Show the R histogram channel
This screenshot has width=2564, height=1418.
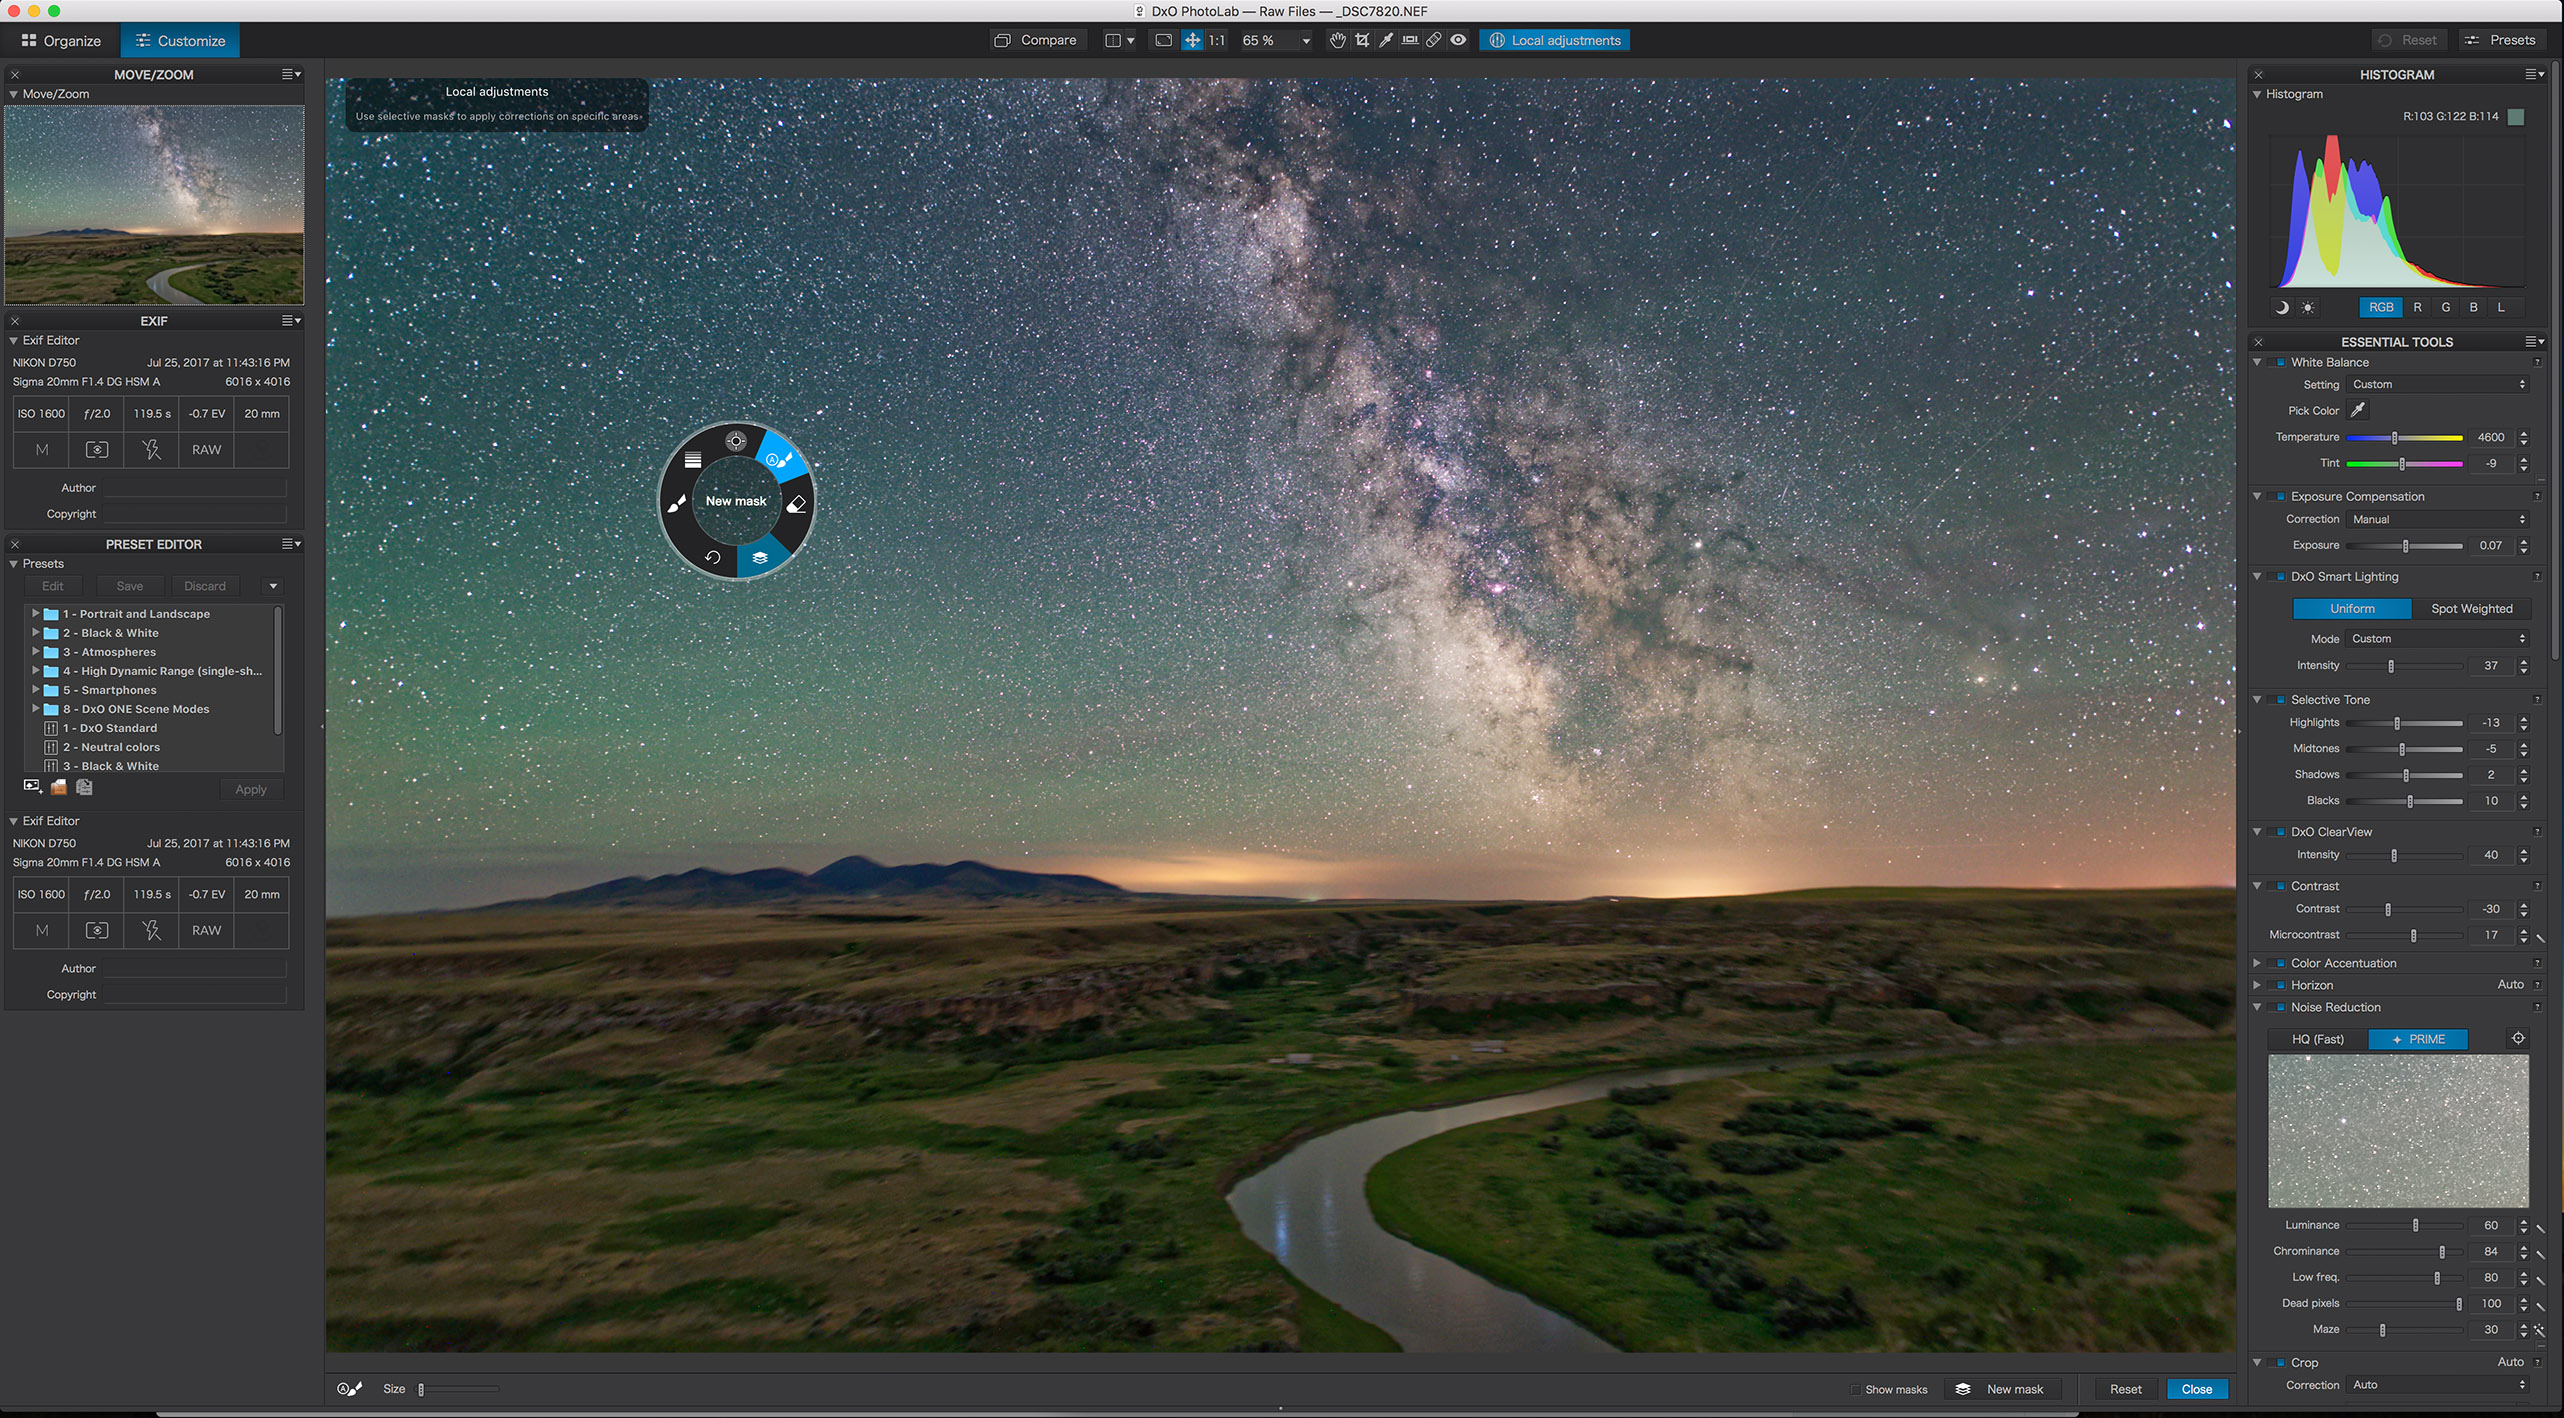coord(2417,307)
